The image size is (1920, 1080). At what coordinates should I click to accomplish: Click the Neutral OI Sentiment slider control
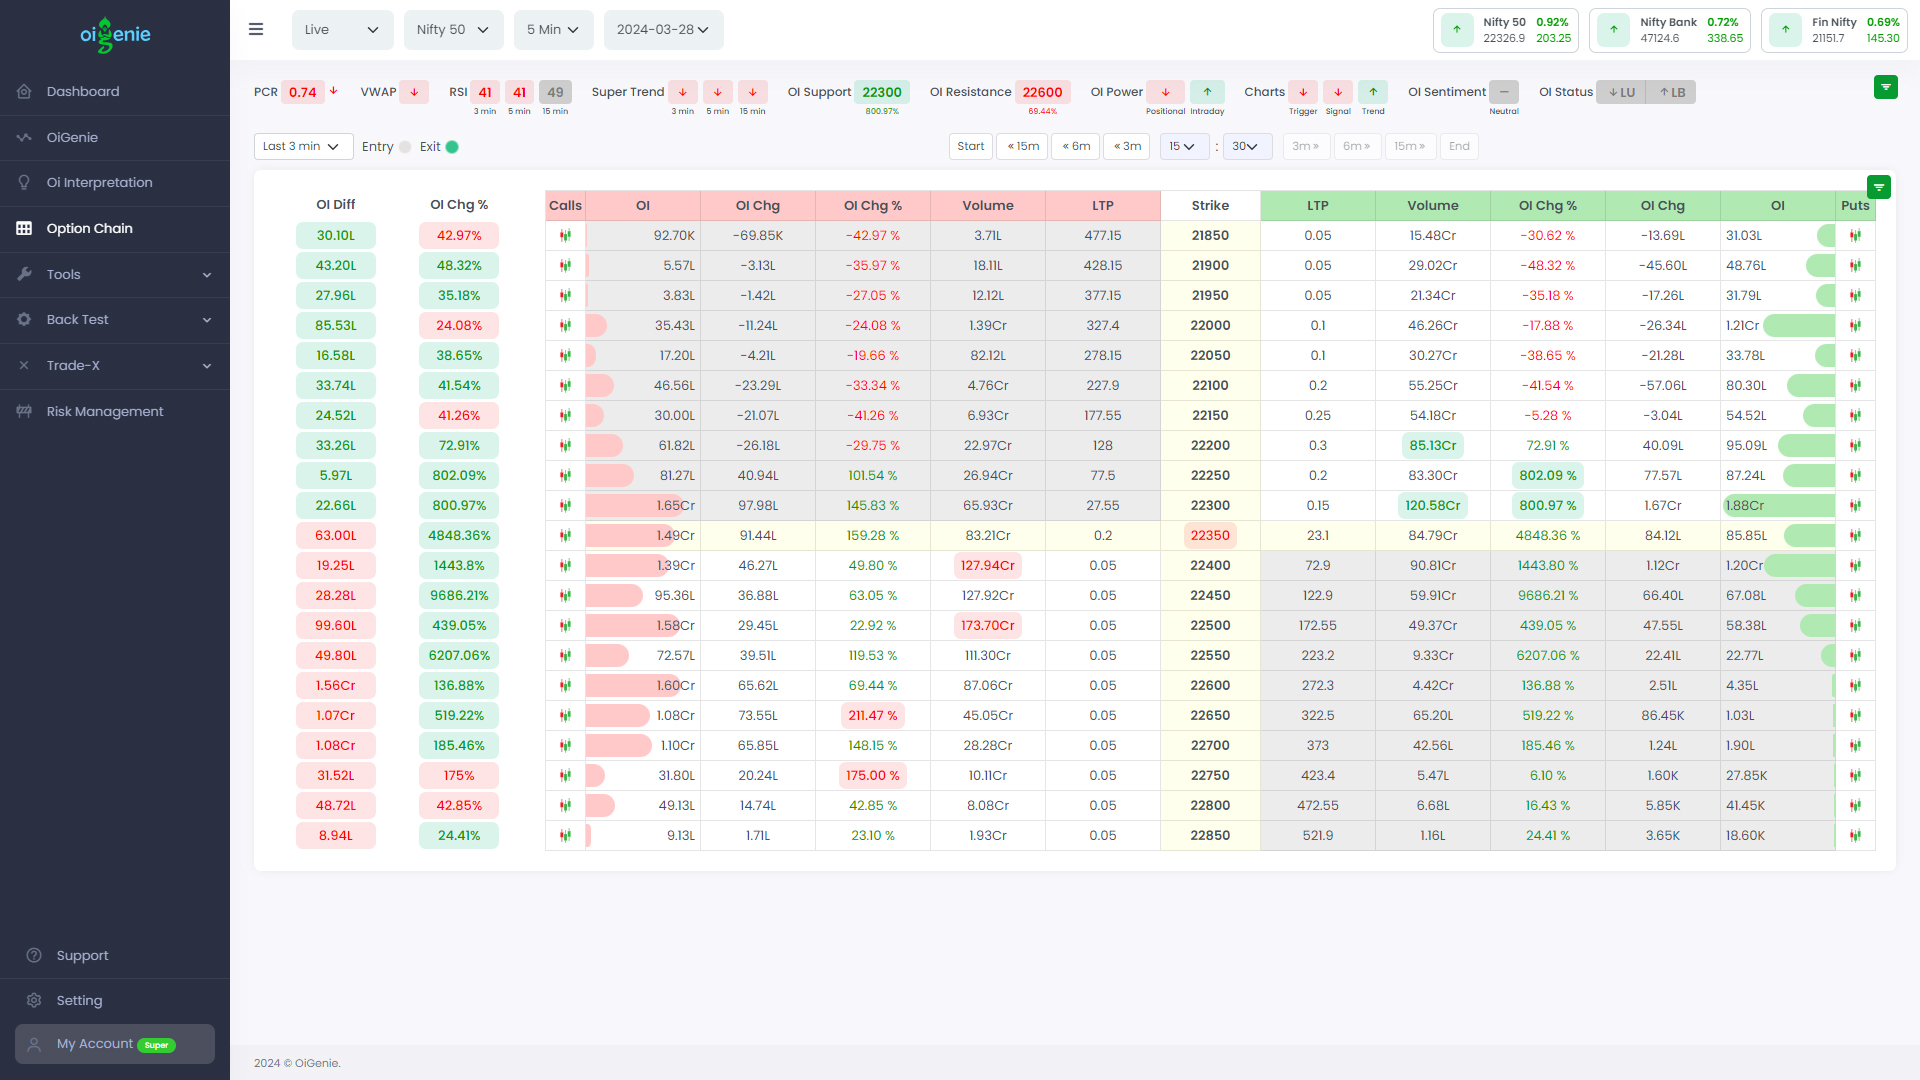pos(1504,91)
